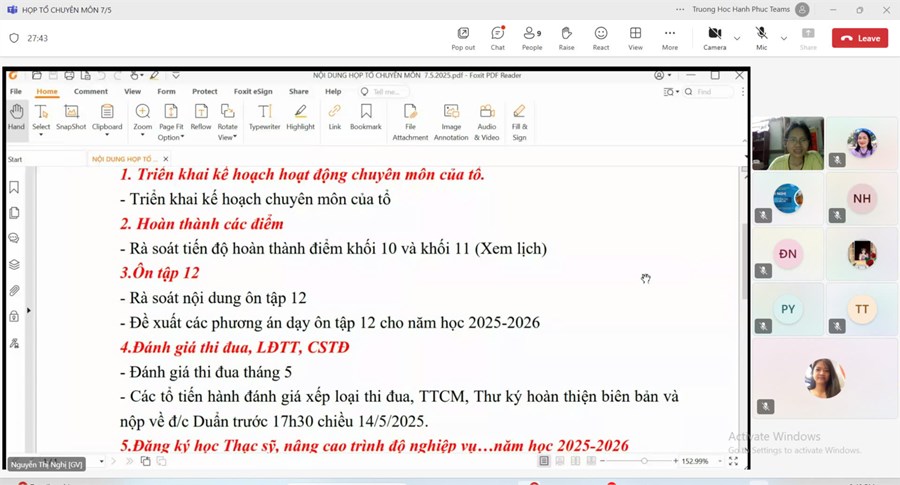
Task: Show the People participants list
Action: click(x=532, y=37)
